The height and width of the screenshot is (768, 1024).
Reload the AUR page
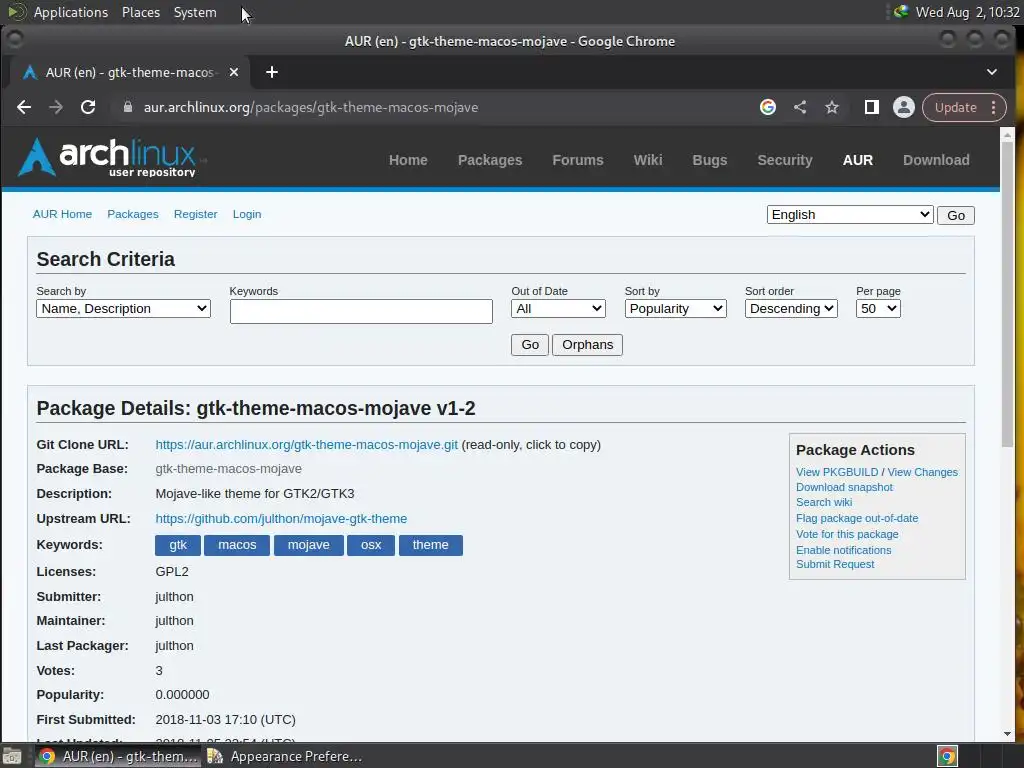pyautogui.click(x=88, y=107)
